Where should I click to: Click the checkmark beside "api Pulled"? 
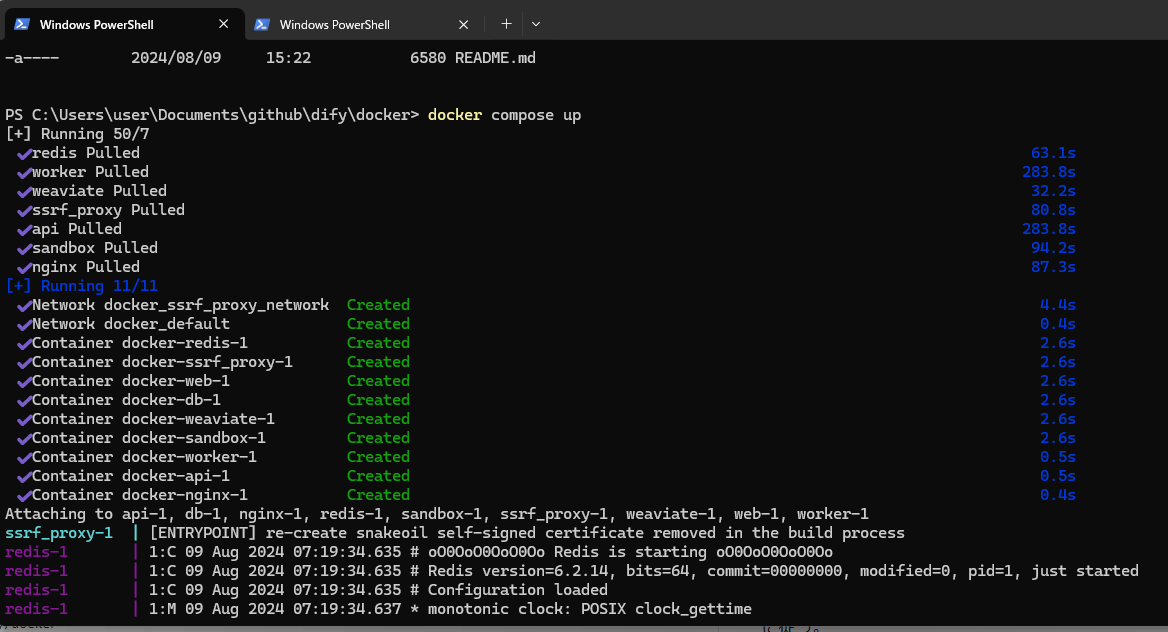(x=23, y=228)
